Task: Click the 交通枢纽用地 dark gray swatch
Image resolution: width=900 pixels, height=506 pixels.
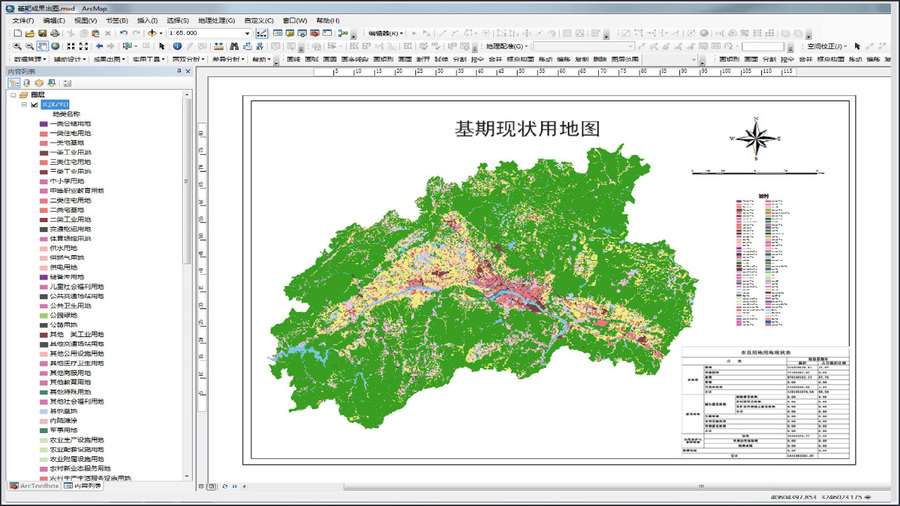Action: click(44, 229)
